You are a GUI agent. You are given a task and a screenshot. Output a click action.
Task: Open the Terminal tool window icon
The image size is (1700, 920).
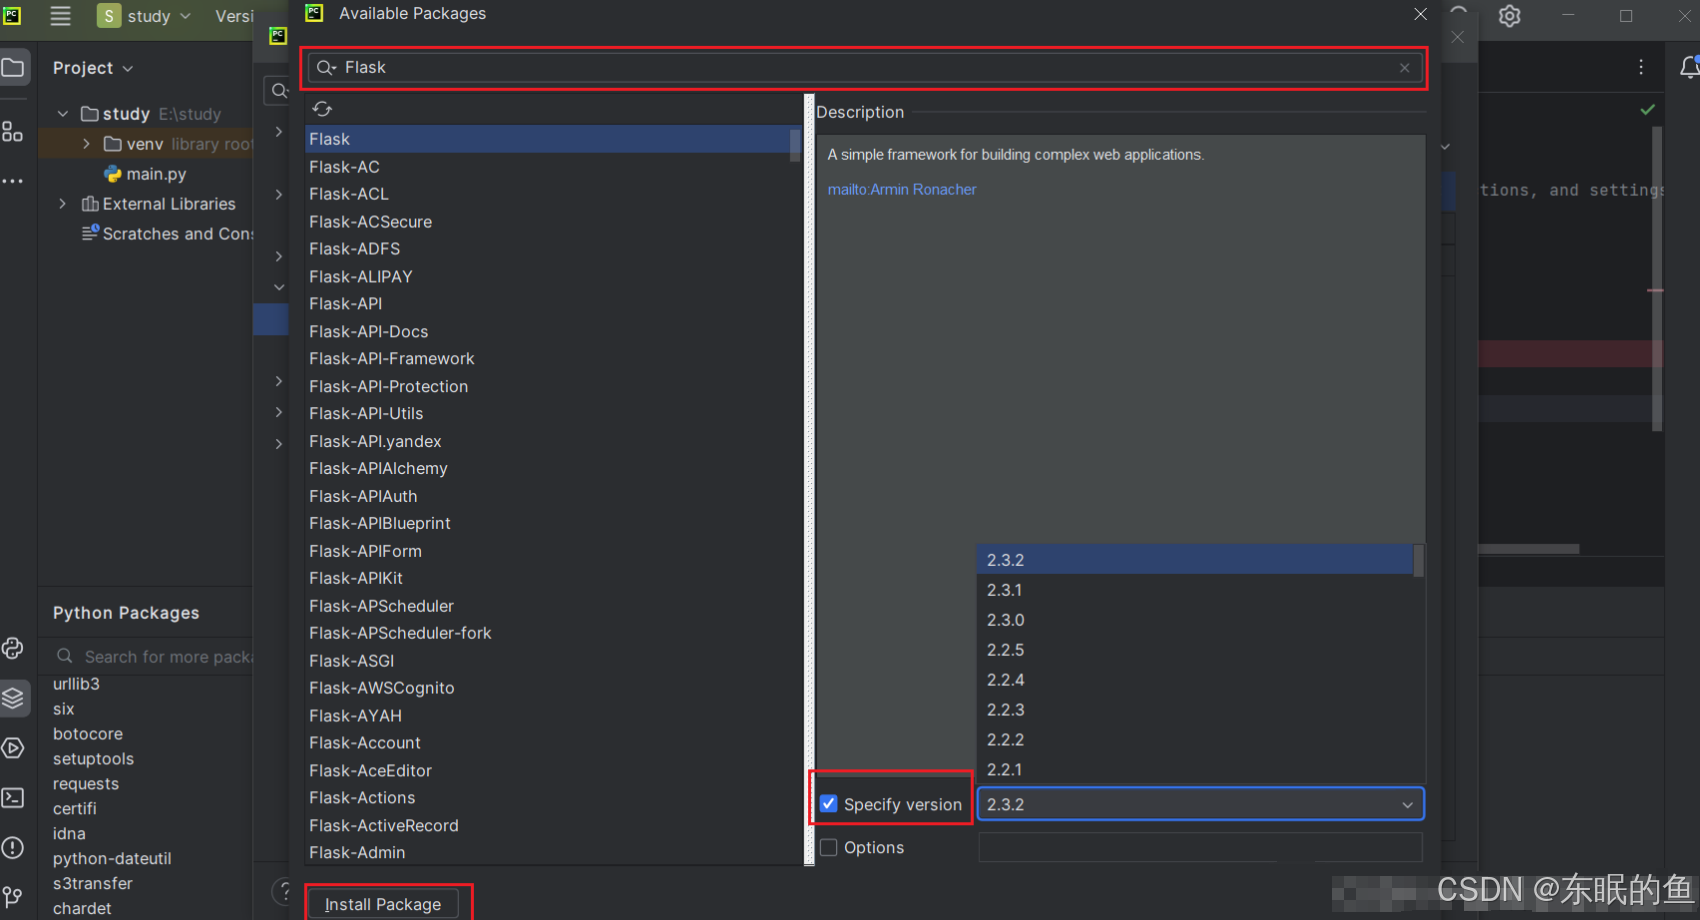tap(13, 798)
